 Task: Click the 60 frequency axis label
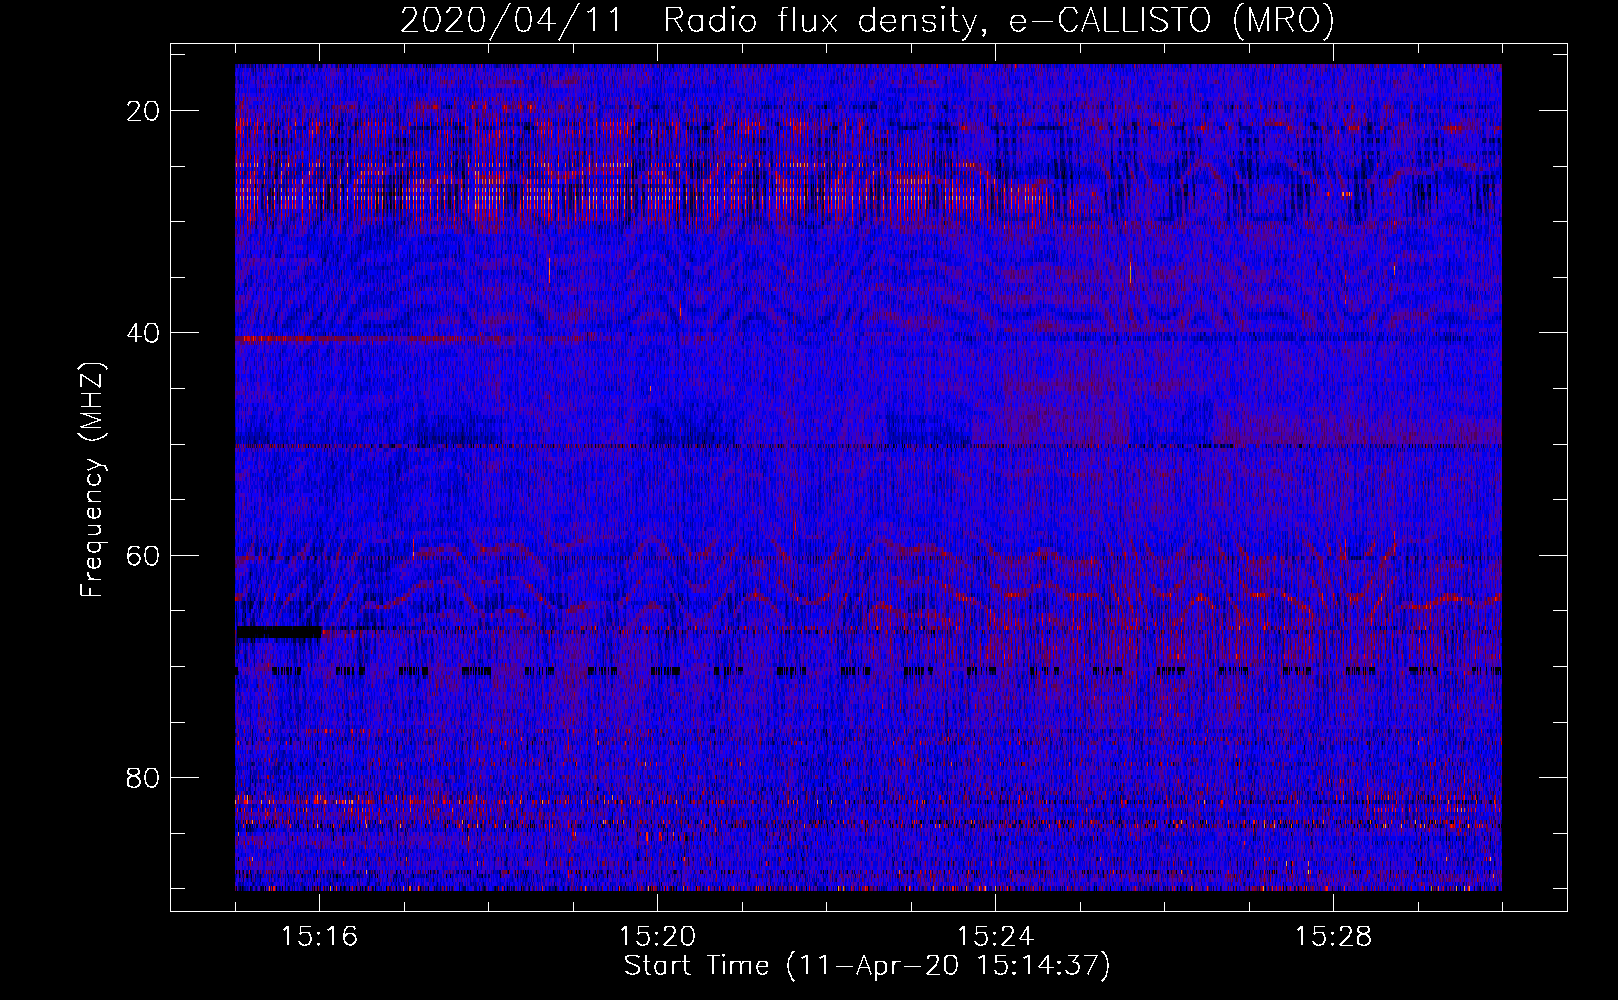144,555
